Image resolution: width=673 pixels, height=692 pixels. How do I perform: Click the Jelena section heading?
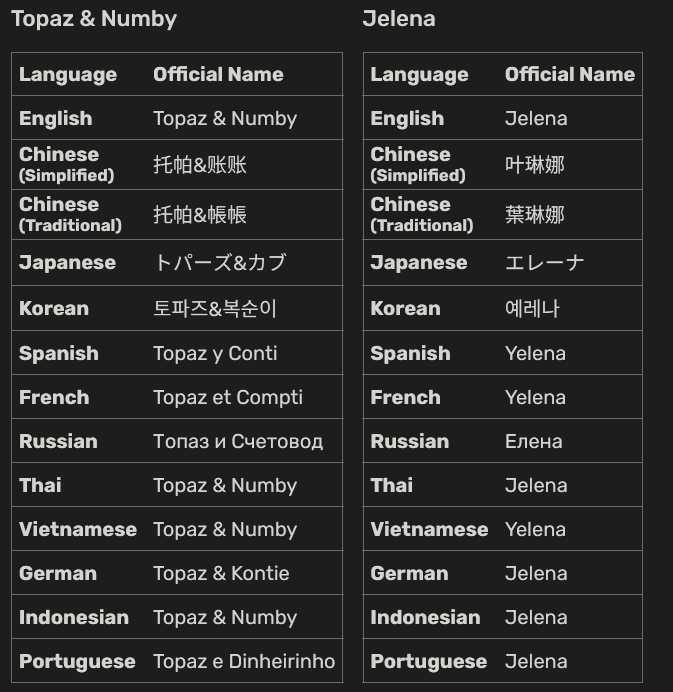click(399, 19)
